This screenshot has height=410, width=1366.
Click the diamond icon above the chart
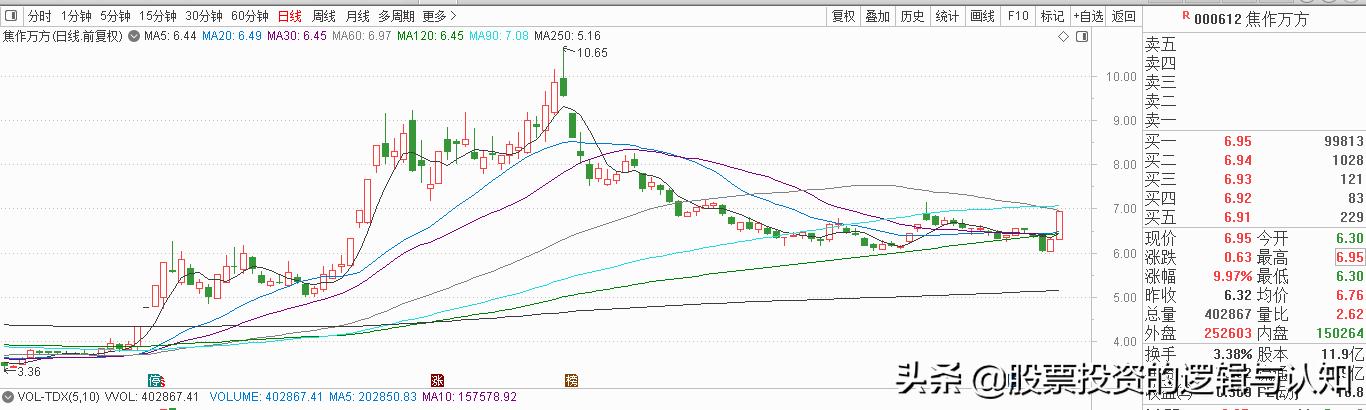coord(1063,36)
